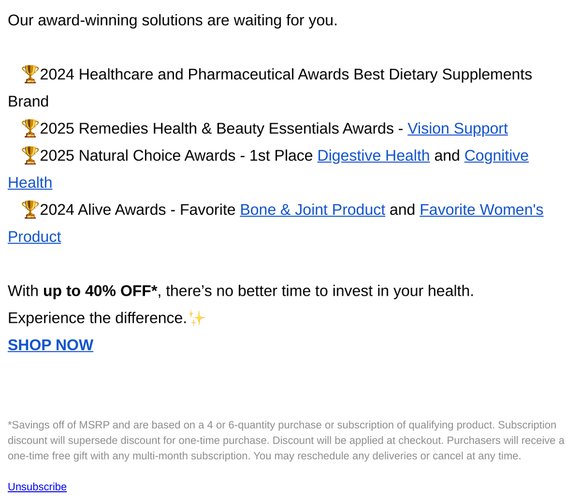Click the sparkles emoji after Experience the difference
Screen dimensions: 580x504
(x=197, y=318)
